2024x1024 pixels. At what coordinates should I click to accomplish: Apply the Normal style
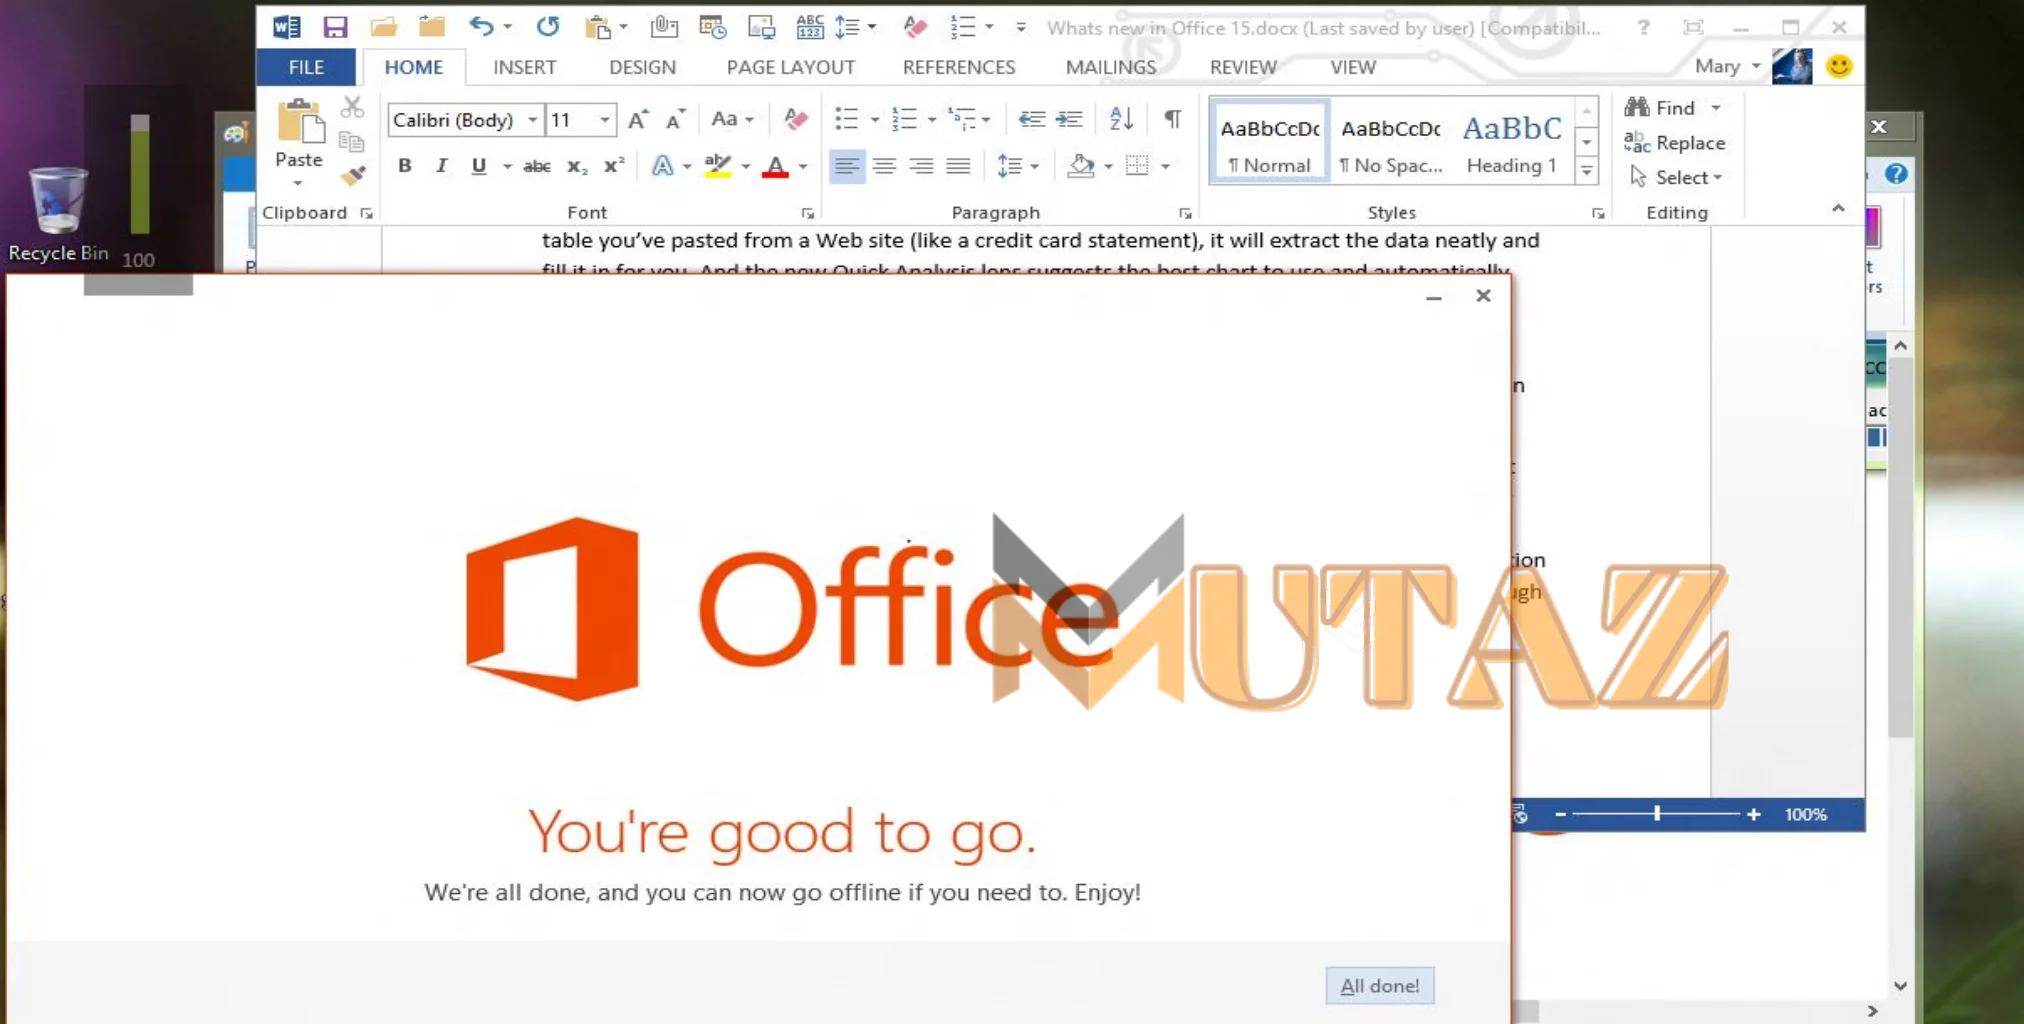1270,141
